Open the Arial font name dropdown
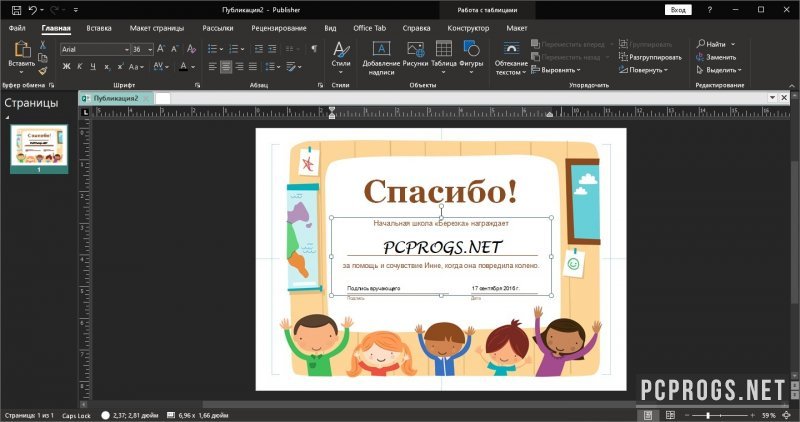 [127, 49]
